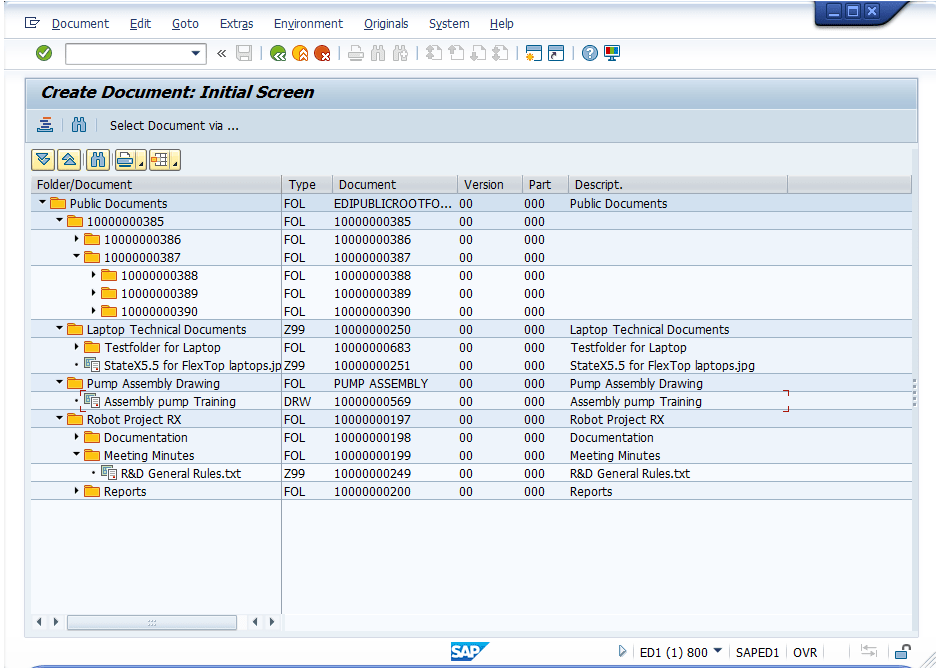Click the Expand All button in the tree toolbar
Screen dimensions: 940x670
(43, 160)
